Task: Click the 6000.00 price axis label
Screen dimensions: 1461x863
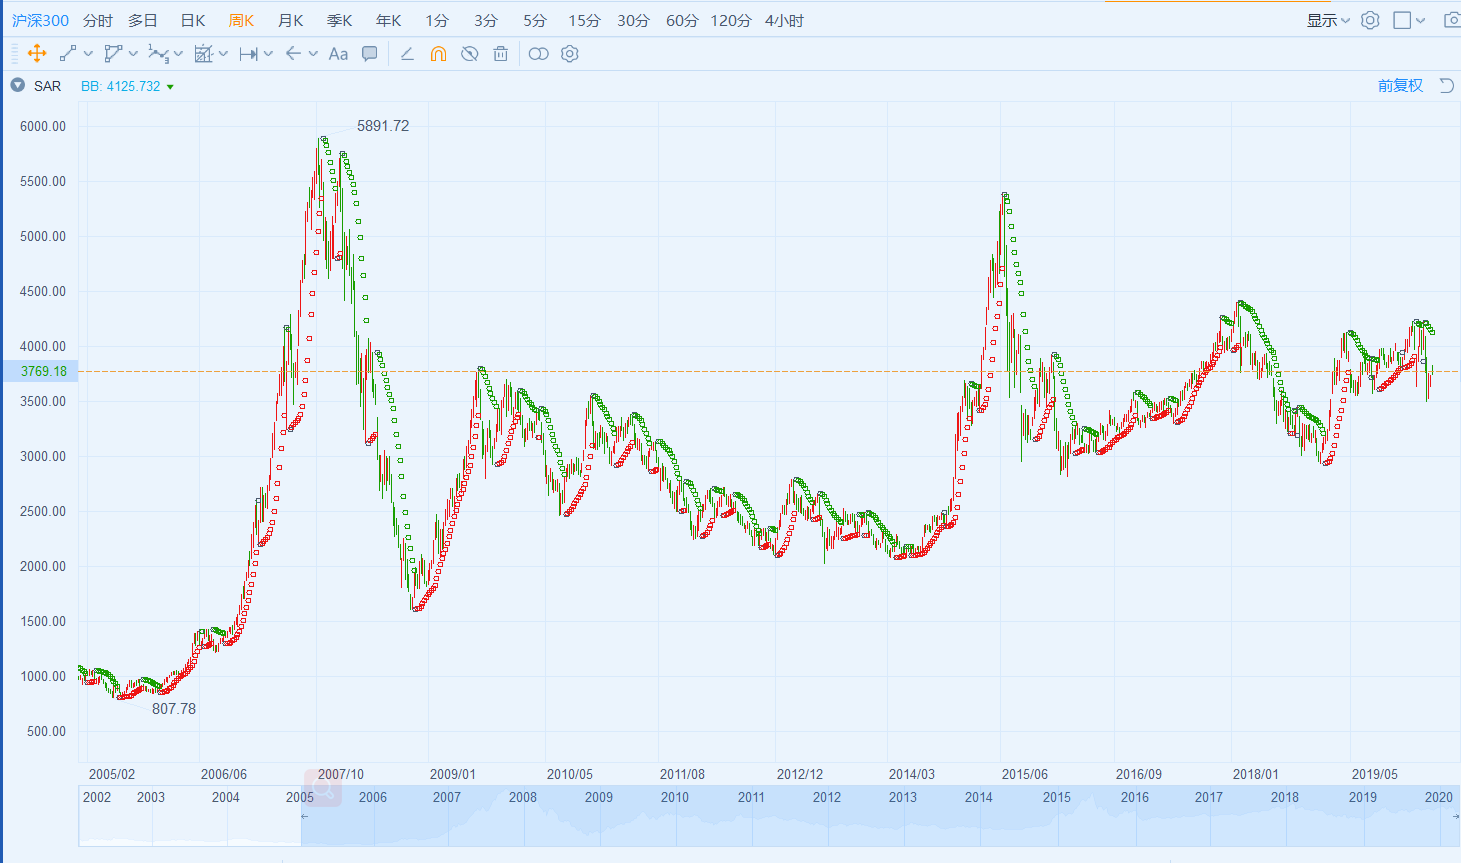Action: point(43,126)
